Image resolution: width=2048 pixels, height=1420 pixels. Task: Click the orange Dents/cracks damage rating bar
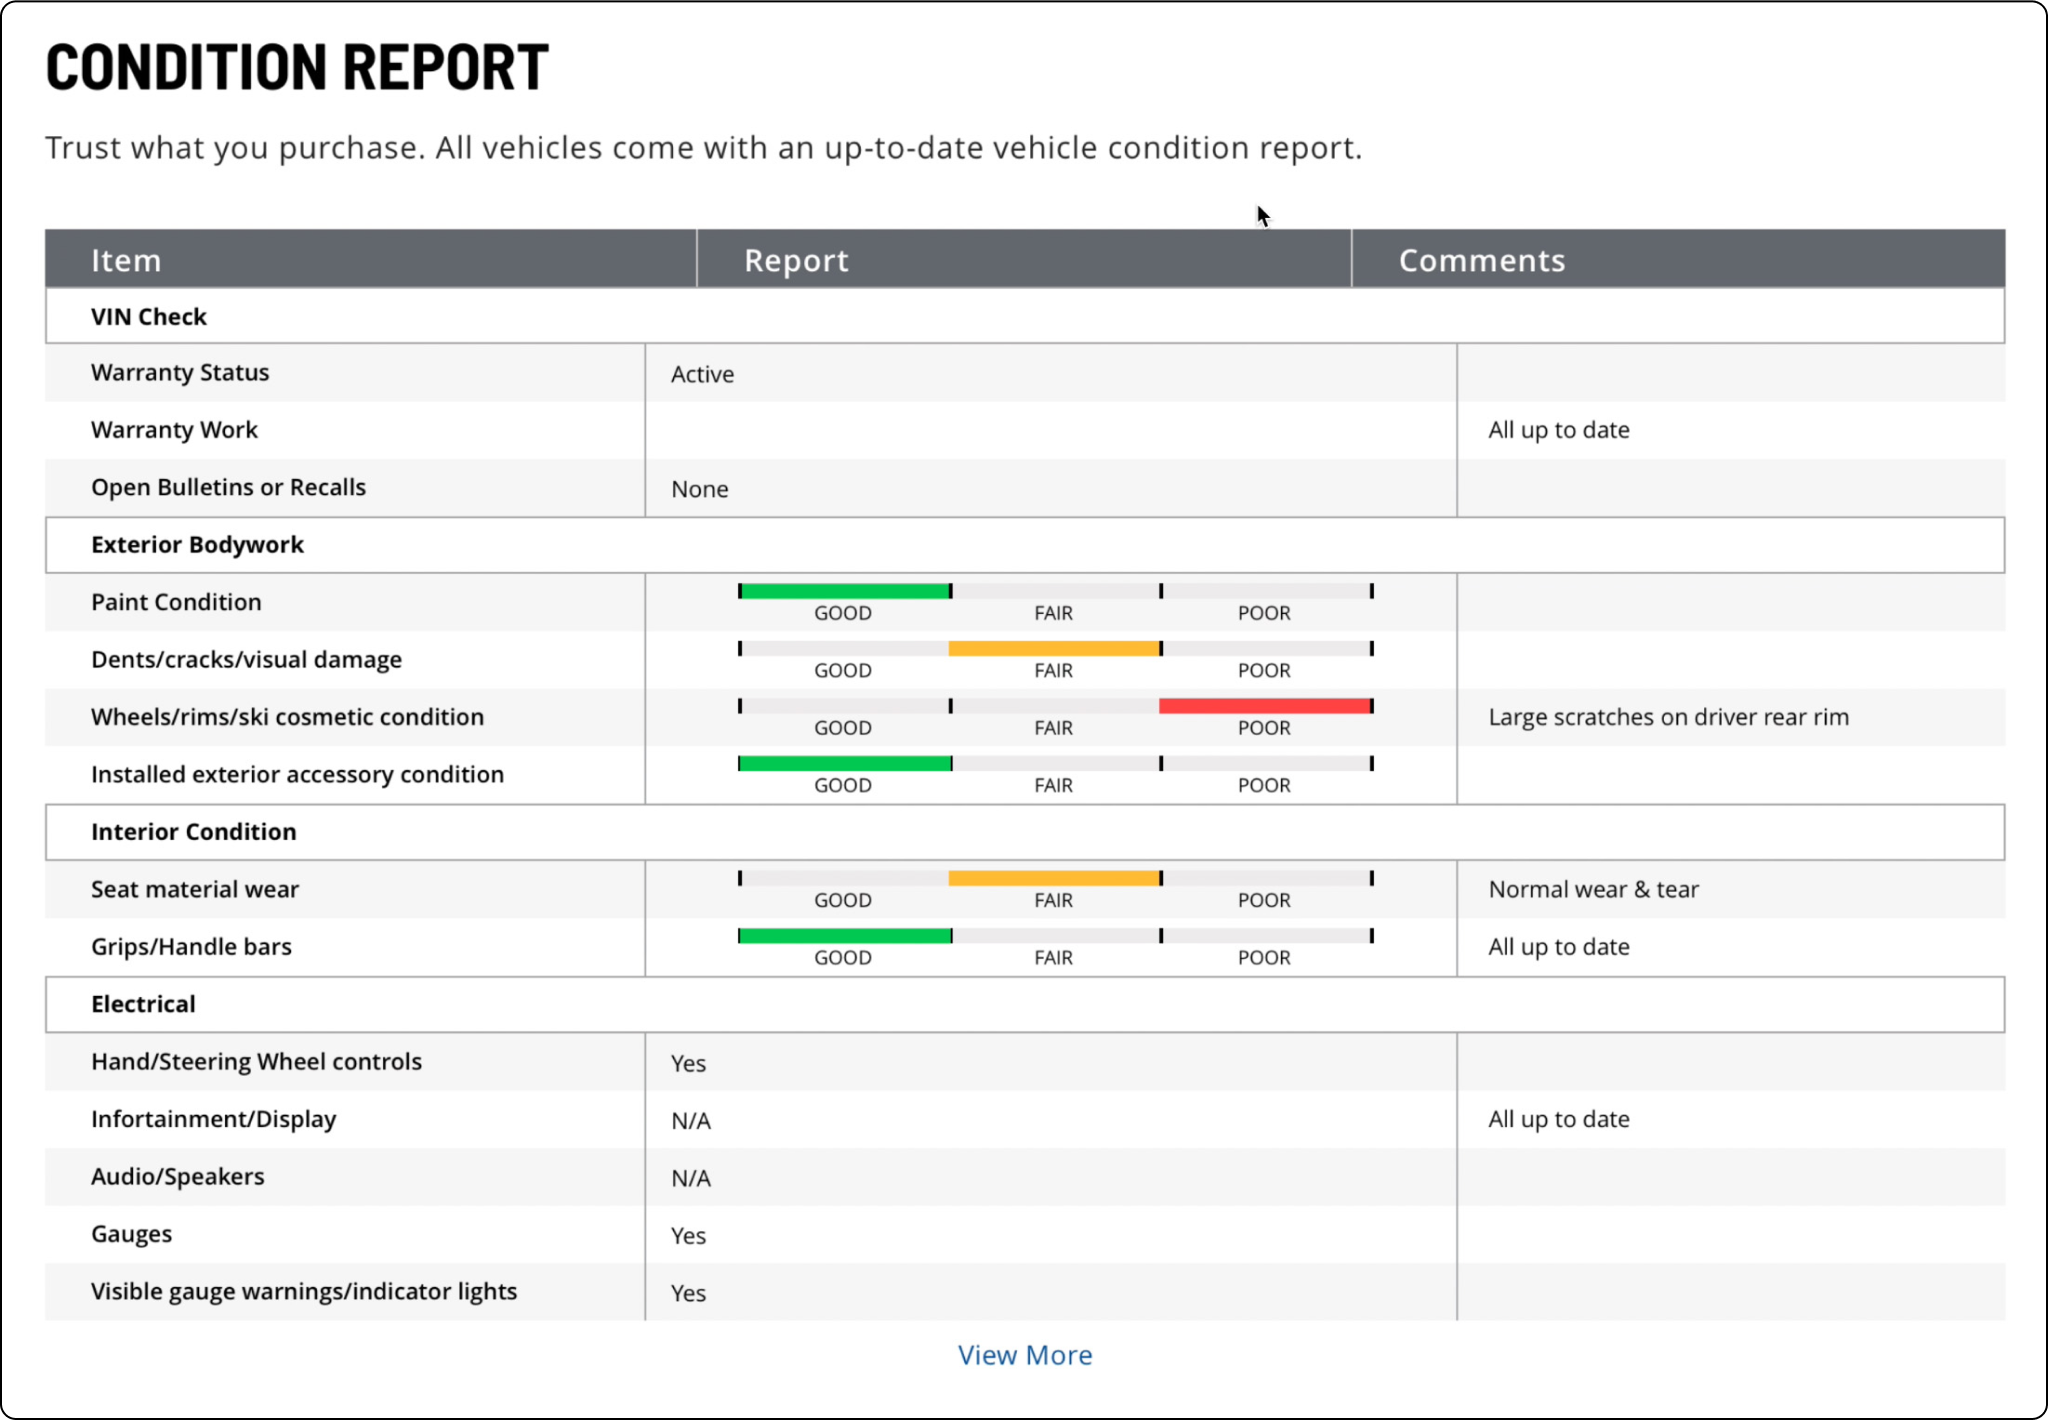click(x=1054, y=649)
